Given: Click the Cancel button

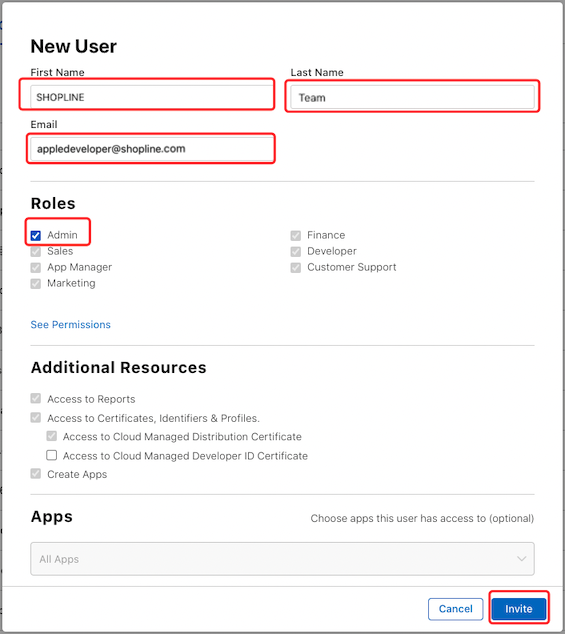Looking at the screenshot, I should [x=455, y=609].
